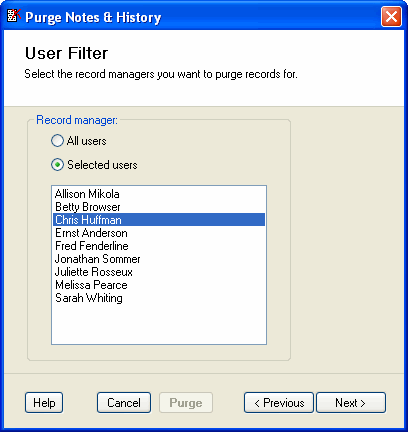This screenshot has width=408, height=432.
Task: Cancel the purge wizard
Action: (x=124, y=403)
